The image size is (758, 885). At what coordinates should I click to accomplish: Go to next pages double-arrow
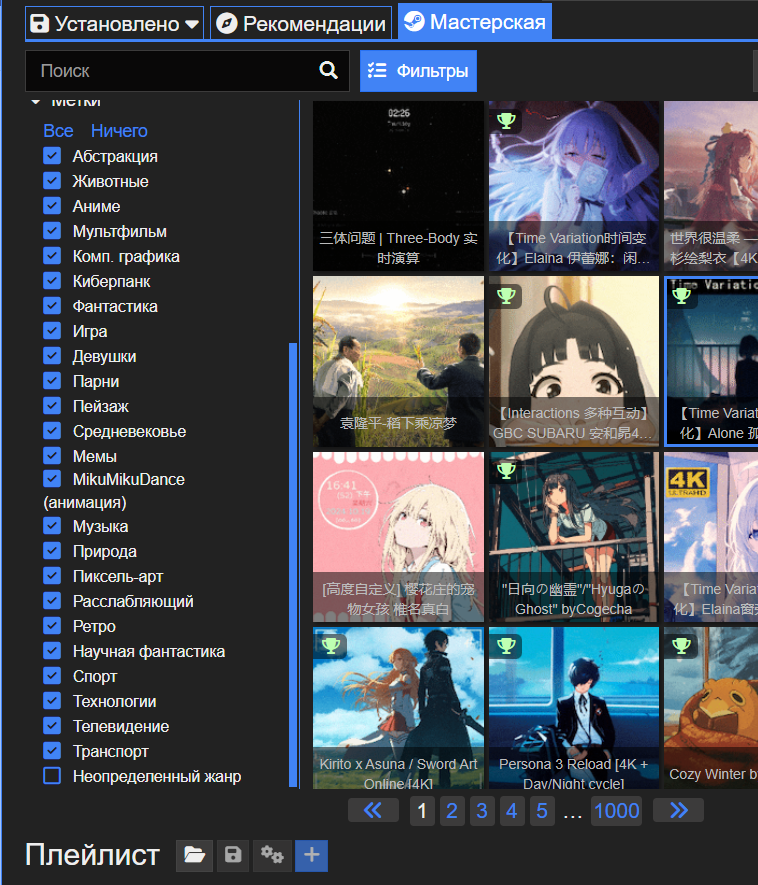point(678,810)
